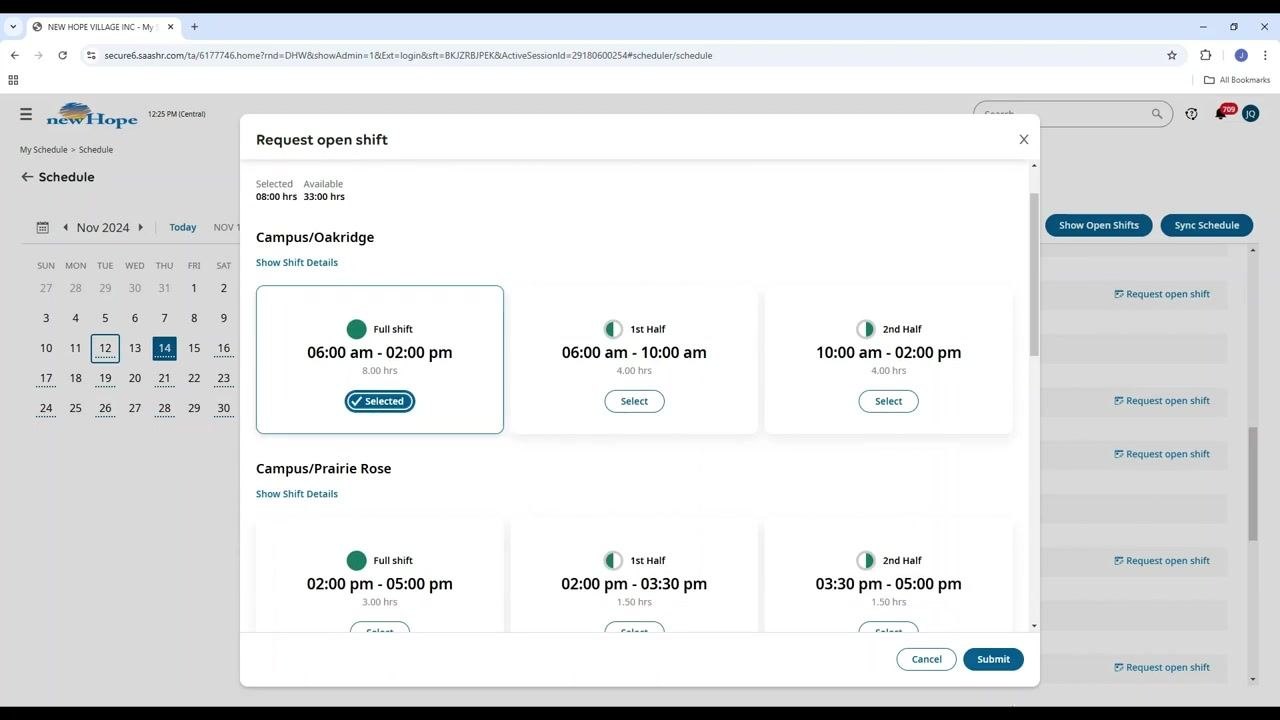Select Oakridge 1st Half 06:00-10:00 am shift
1280x720 pixels.
(x=634, y=401)
